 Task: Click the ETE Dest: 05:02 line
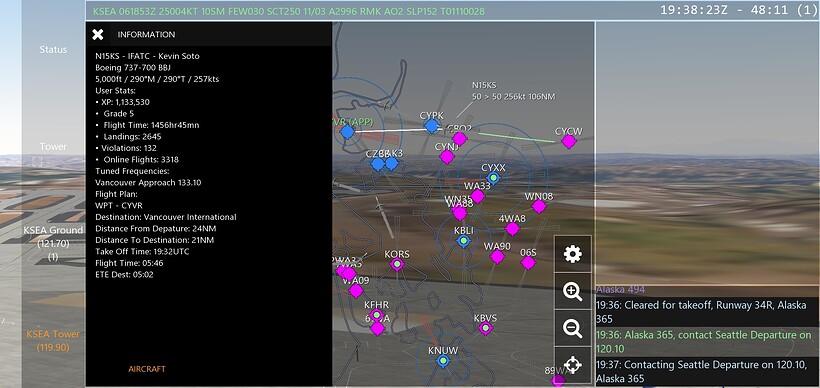tap(124, 275)
